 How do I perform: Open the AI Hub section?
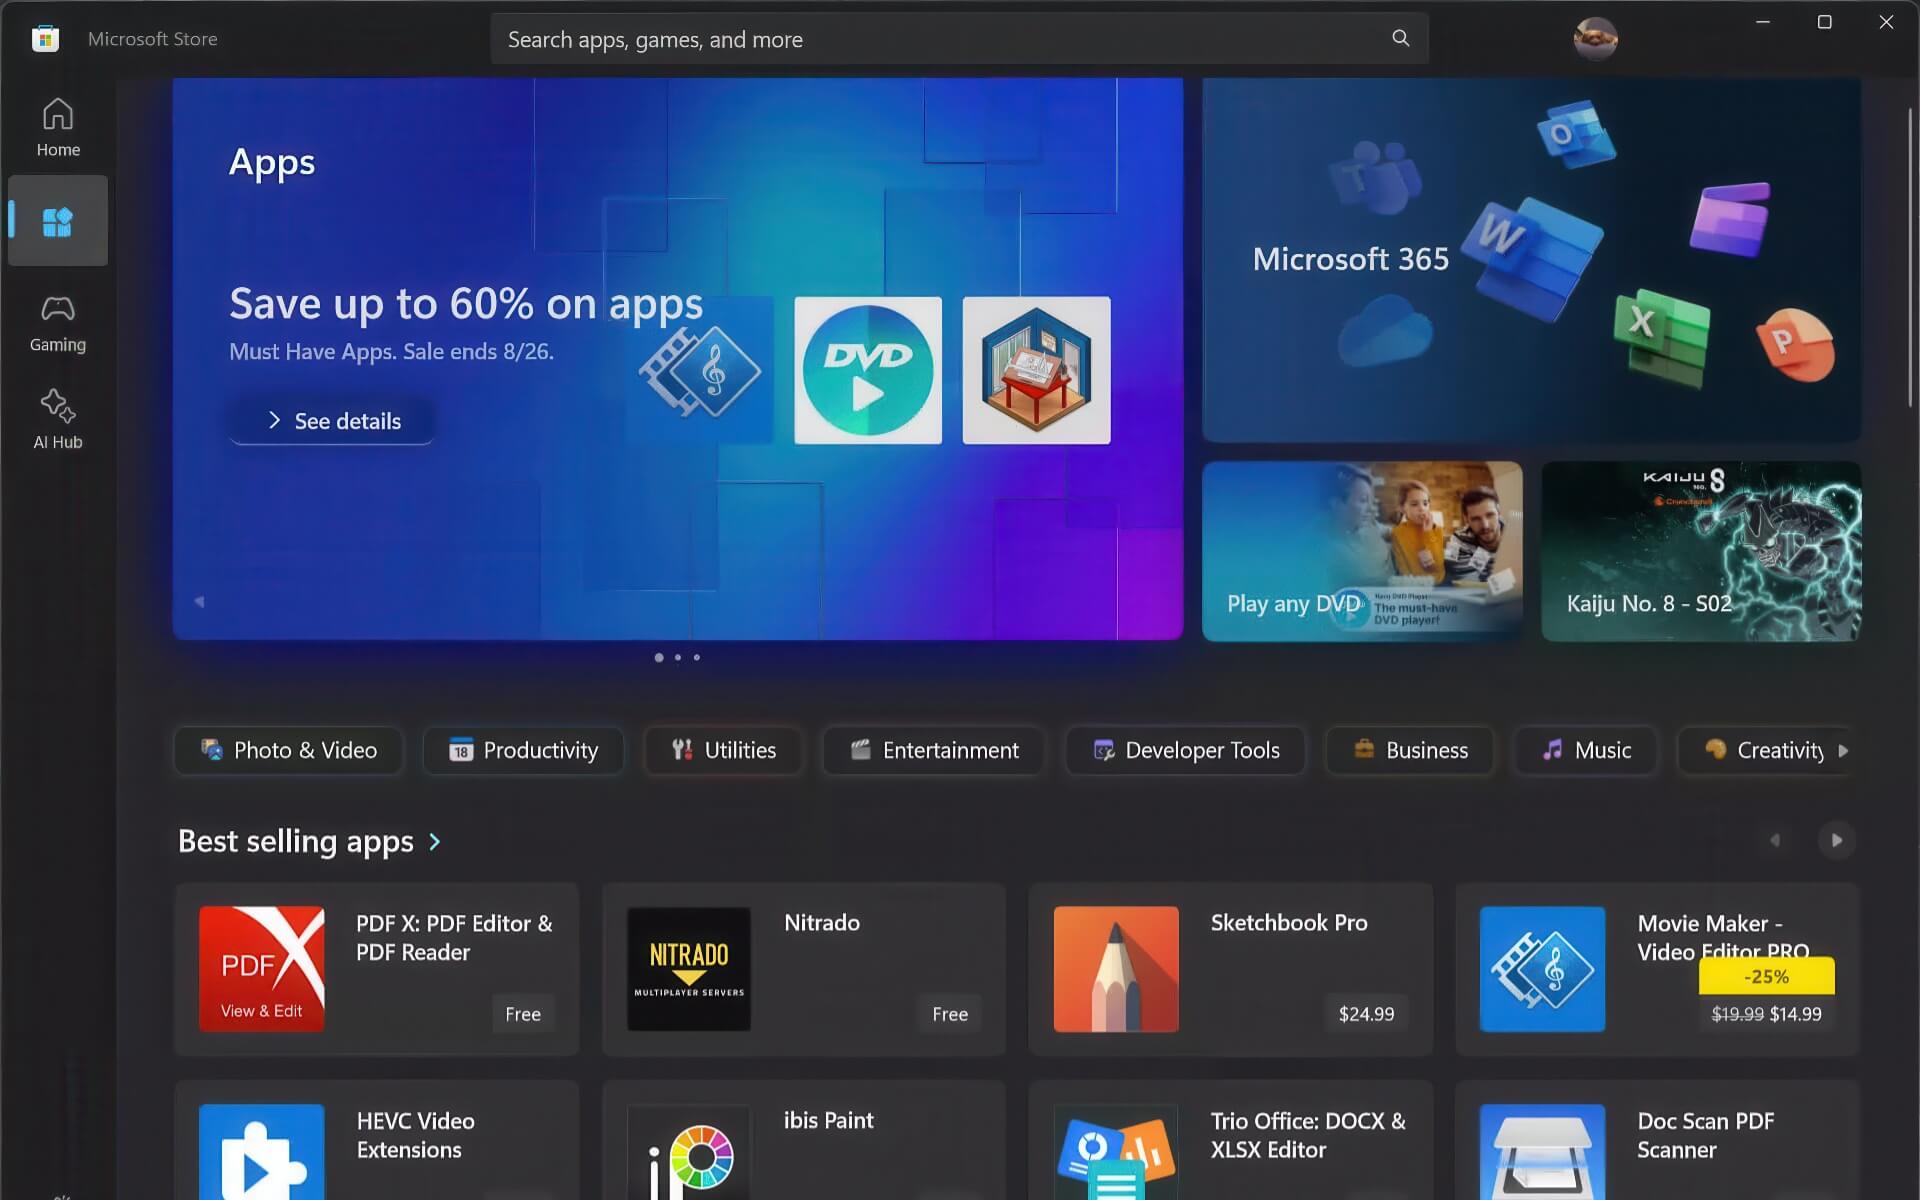point(58,419)
